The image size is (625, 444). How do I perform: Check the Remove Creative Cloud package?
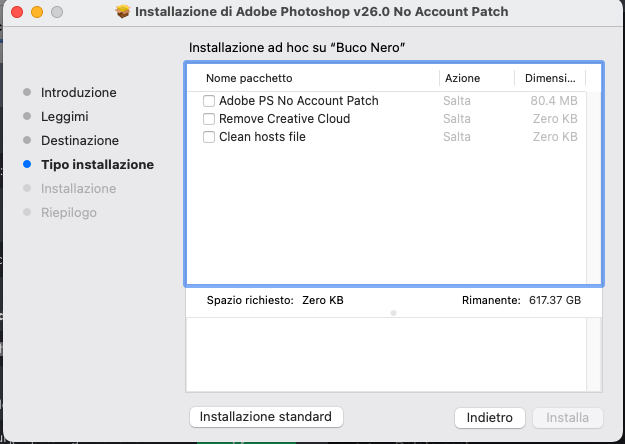[x=209, y=119]
